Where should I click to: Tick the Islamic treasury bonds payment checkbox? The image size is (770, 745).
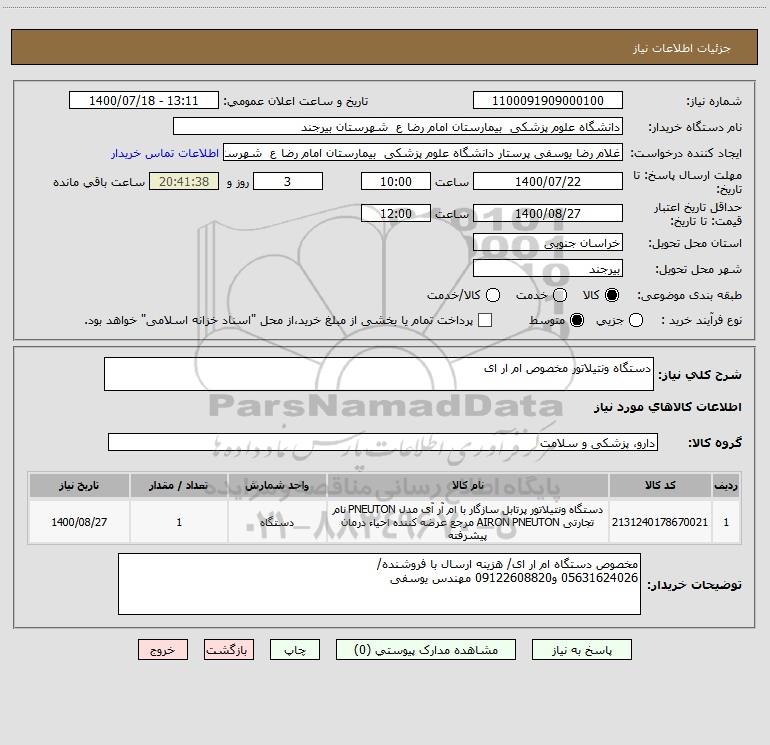[485, 321]
